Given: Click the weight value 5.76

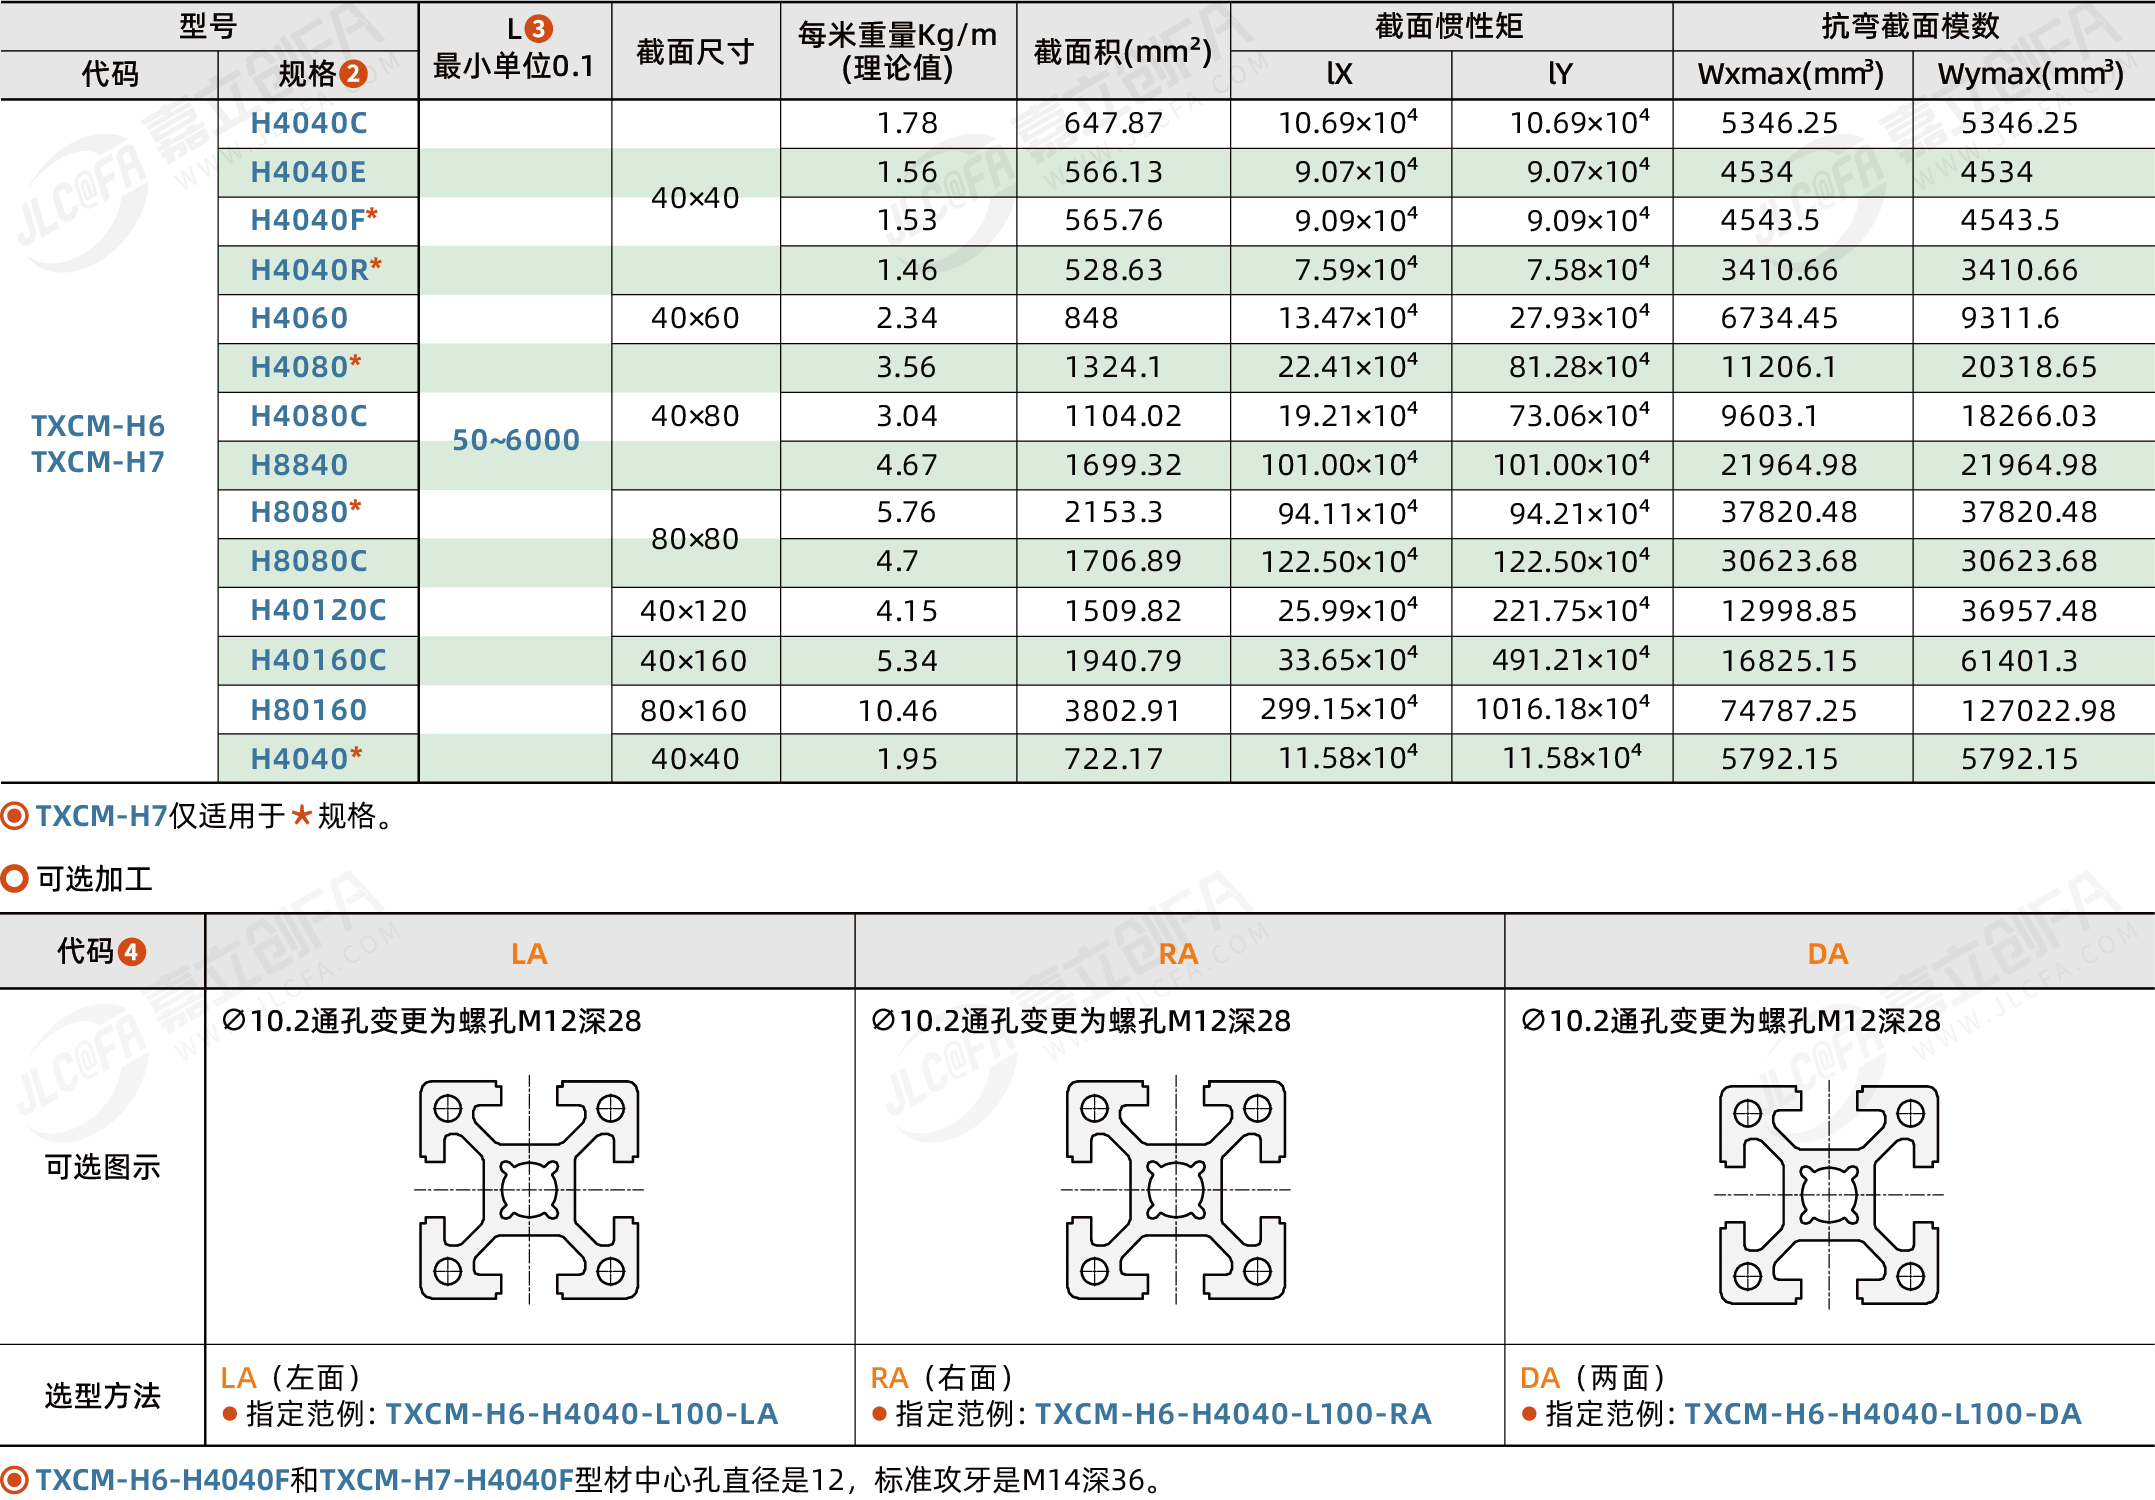Looking at the screenshot, I should [x=906, y=512].
